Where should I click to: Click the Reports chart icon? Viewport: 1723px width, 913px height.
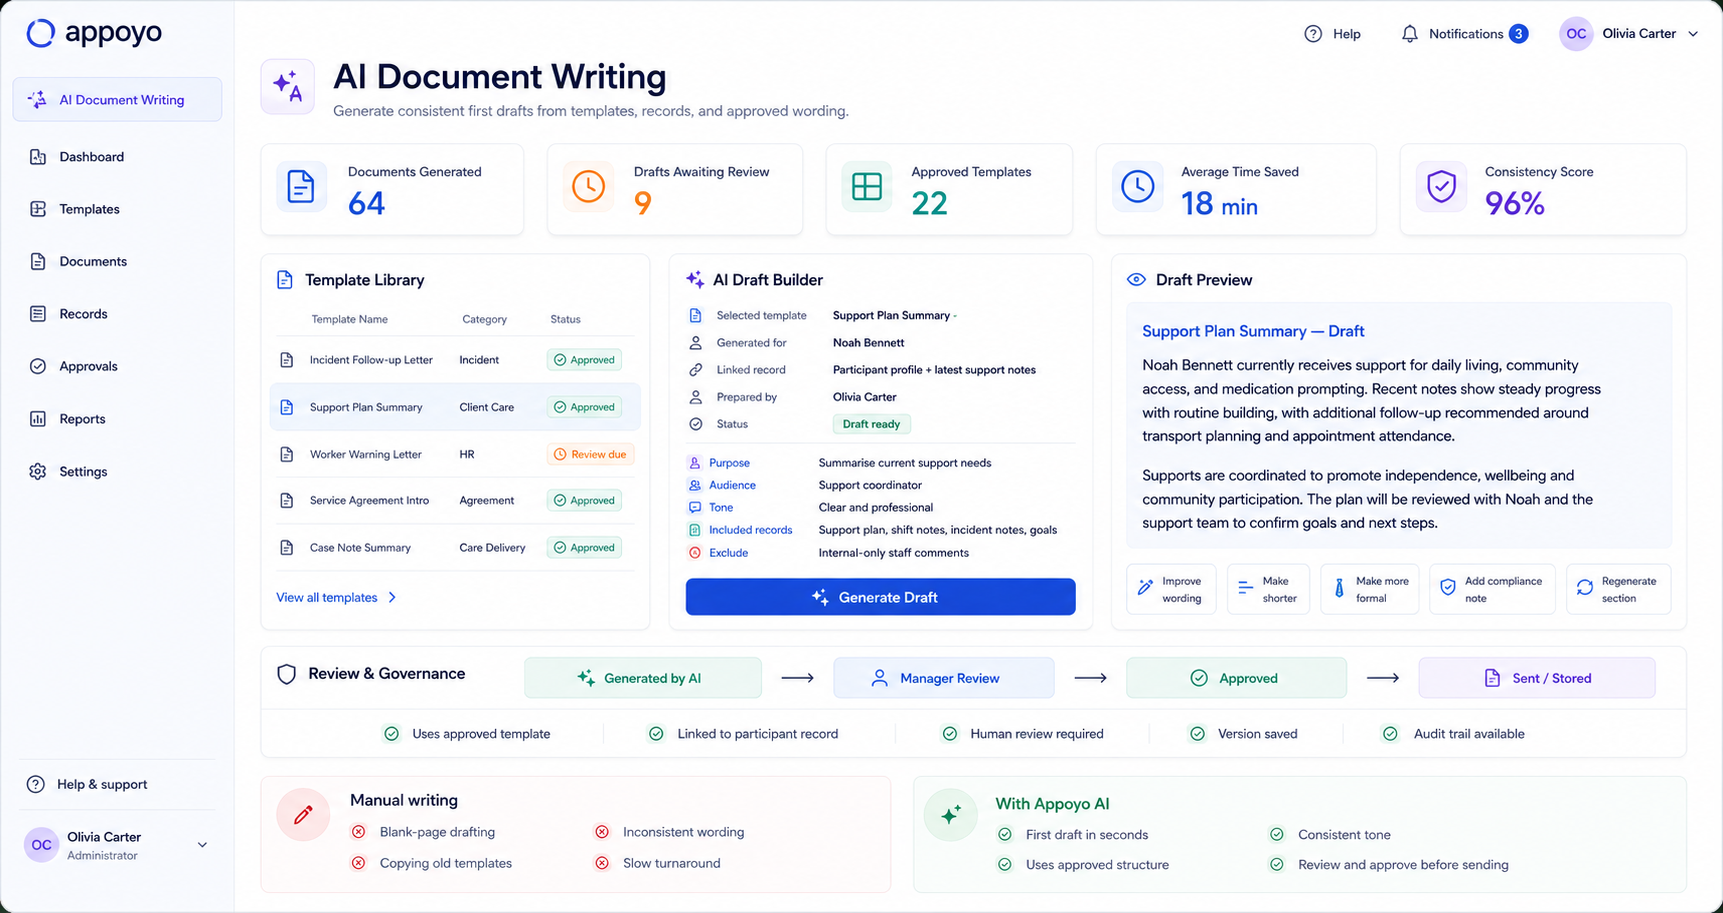38,419
